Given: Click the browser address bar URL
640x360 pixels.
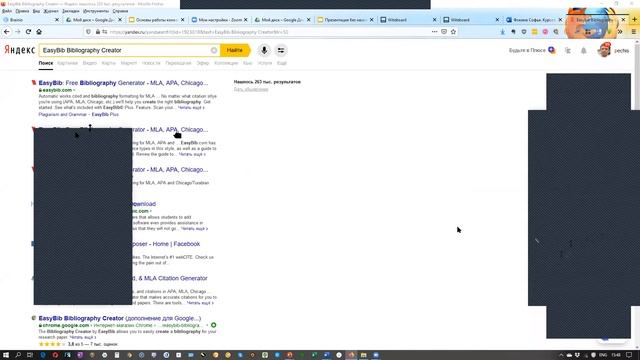Looking at the screenshot, I should point(199,32).
